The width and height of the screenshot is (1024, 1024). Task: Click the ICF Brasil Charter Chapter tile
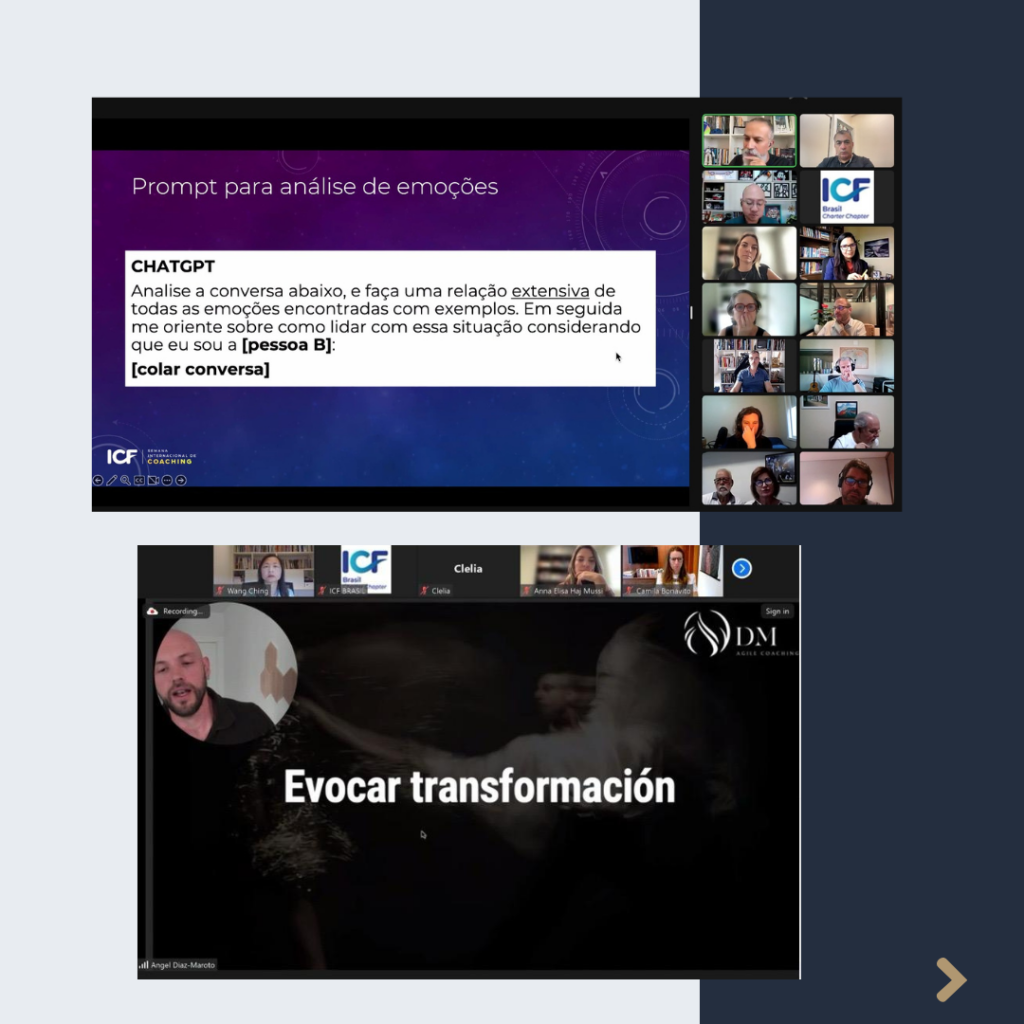(846, 196)
